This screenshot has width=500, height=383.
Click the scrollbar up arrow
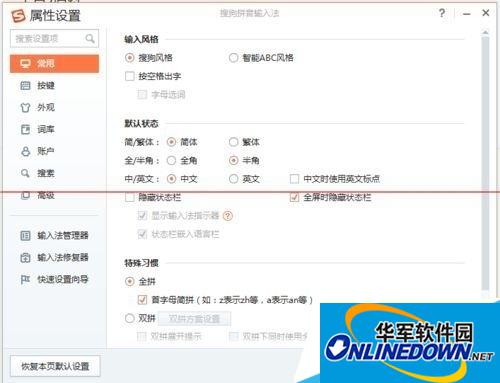(x=485, y=32)
